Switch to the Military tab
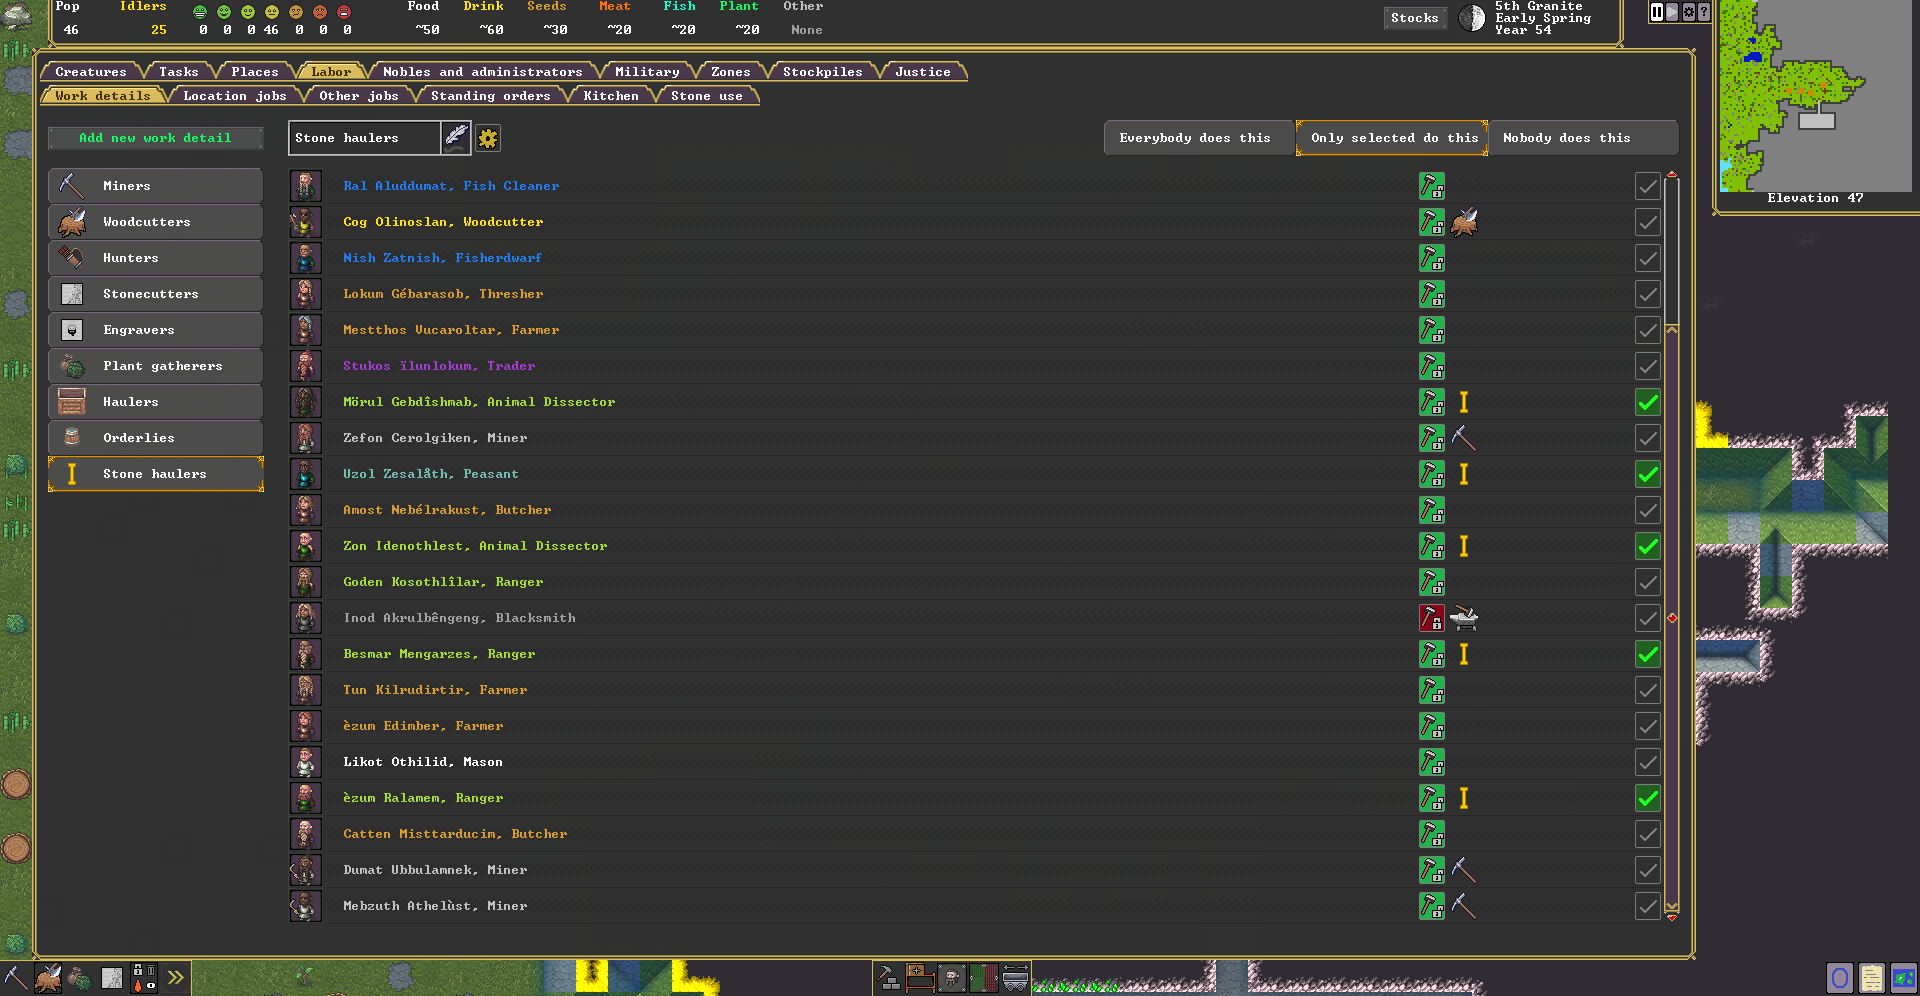Image resolution: width=1920 pixels, height=996 pixels. tap(647, 72)
